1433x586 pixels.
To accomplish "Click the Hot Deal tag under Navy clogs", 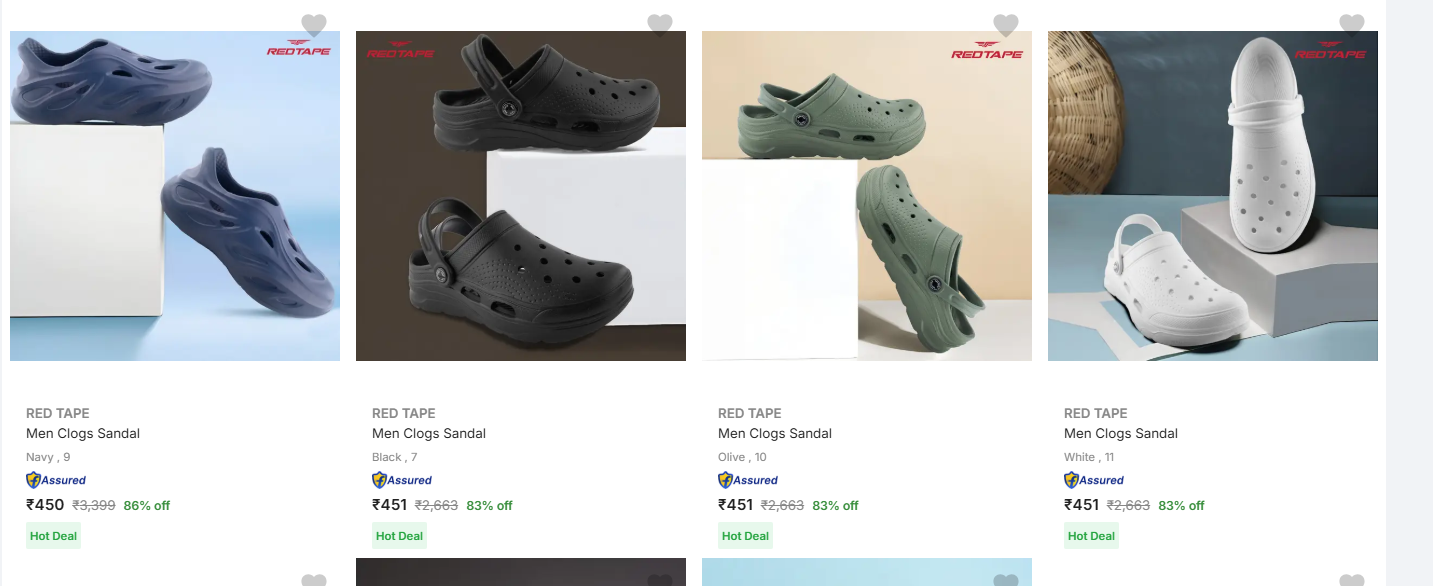I will [53, 536].
